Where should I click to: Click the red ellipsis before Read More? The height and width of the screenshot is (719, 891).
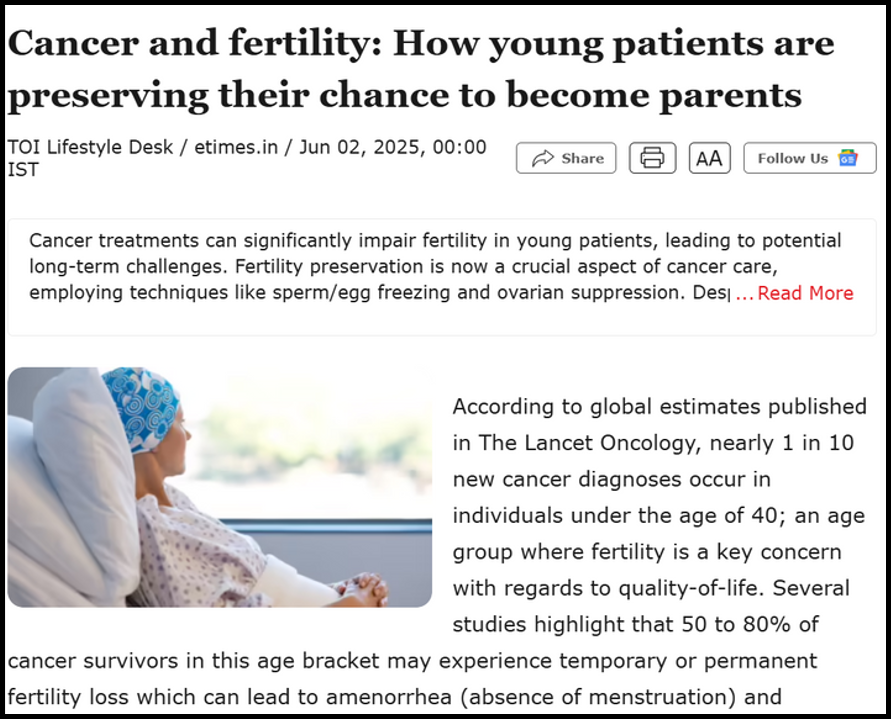(x=744, y=294)
